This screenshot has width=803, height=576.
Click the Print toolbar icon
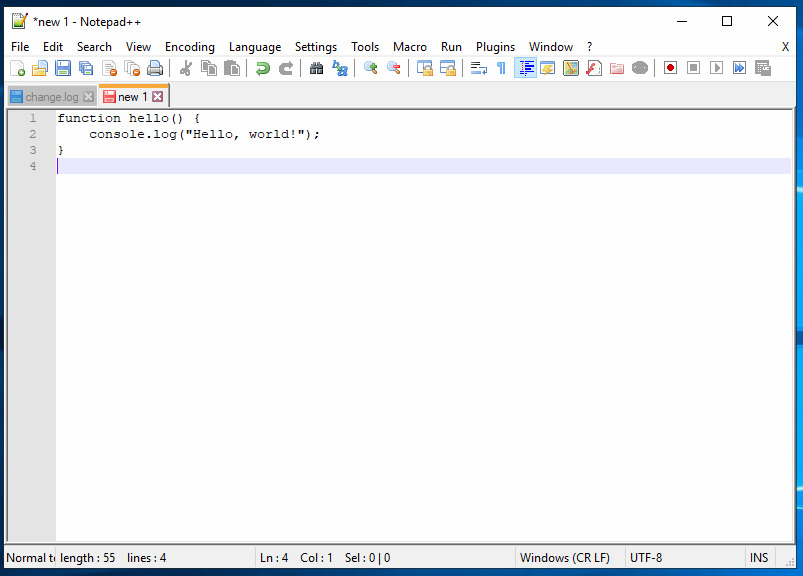(155, 67)
